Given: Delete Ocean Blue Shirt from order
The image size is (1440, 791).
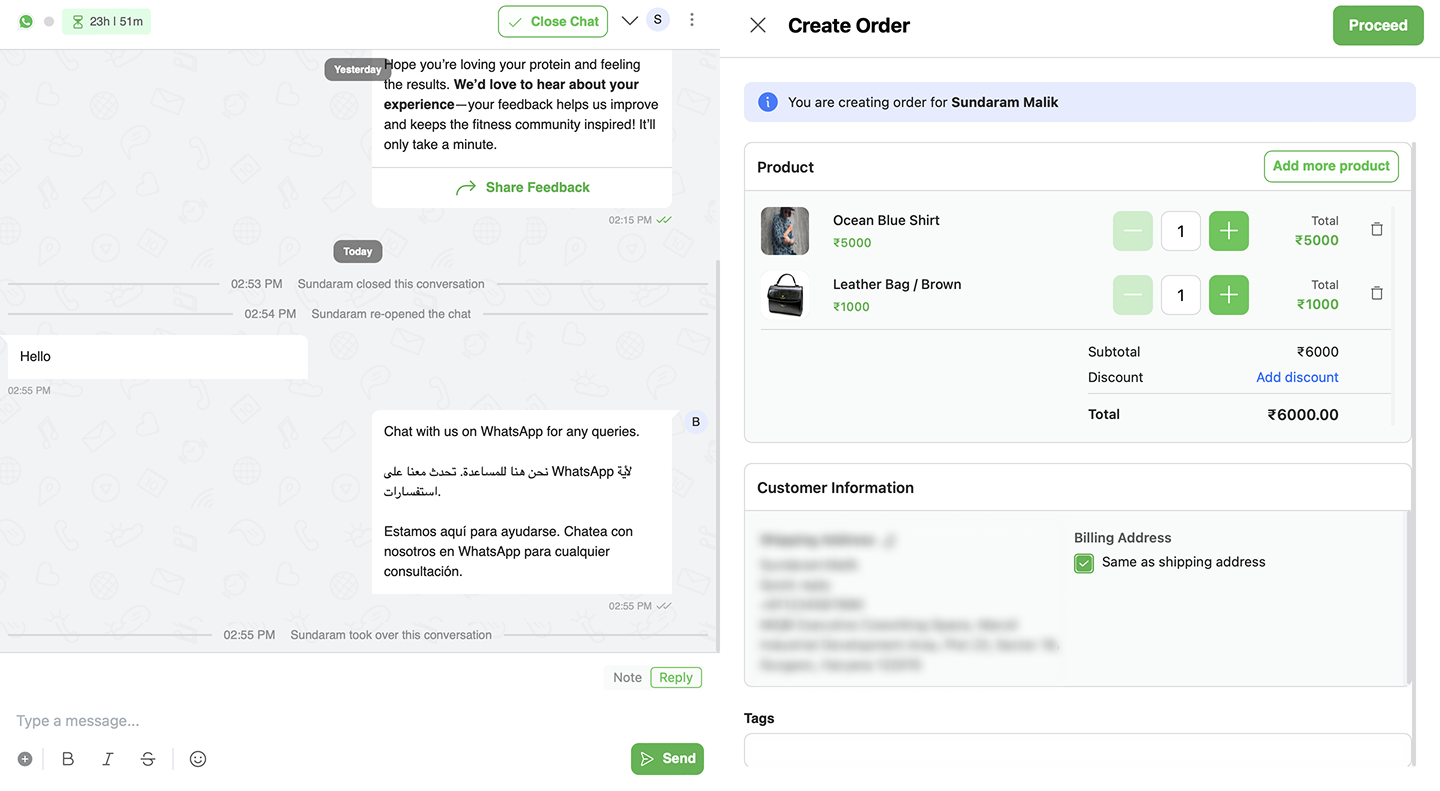Looking at the screenshot, I should click(1376, 230).
